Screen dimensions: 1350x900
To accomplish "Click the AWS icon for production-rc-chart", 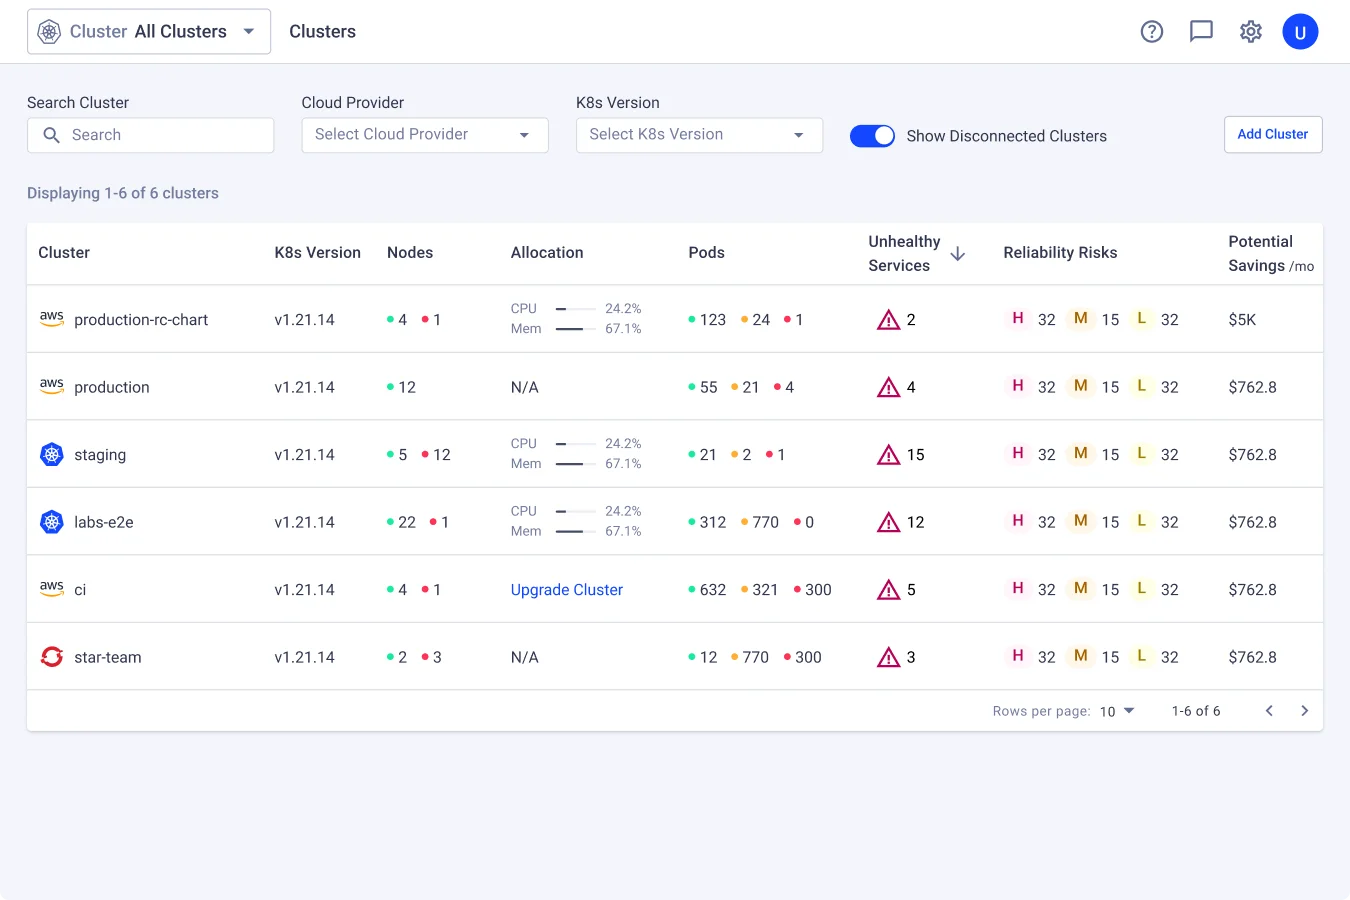I will pos(52,319).
